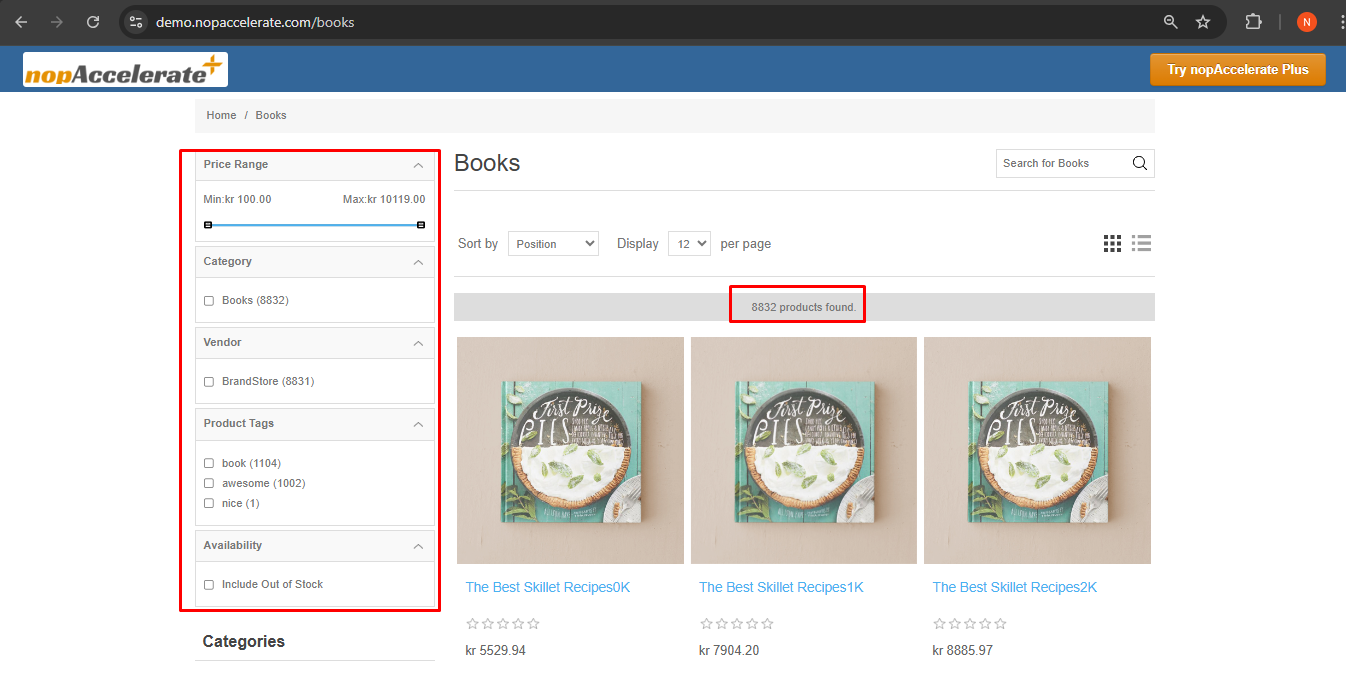
Task: Open the Display per page dropdown
Action: point(689,244)
